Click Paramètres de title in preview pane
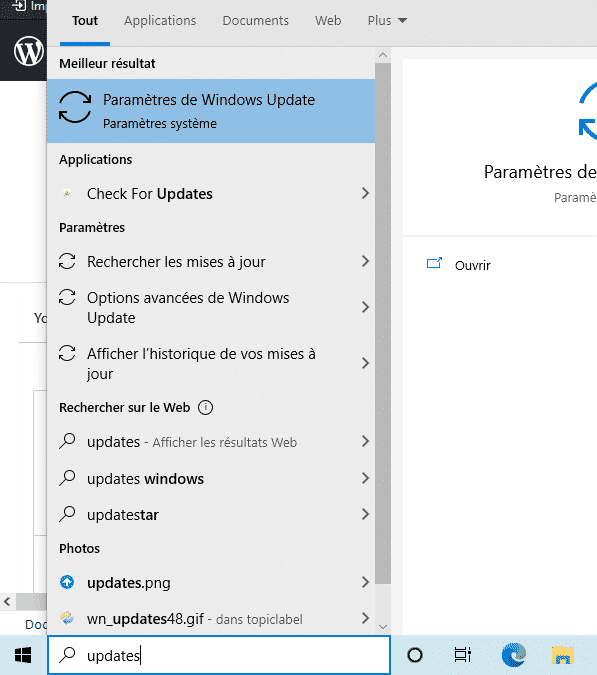This screenshot has width=597, height=675. tap(540, 172)
